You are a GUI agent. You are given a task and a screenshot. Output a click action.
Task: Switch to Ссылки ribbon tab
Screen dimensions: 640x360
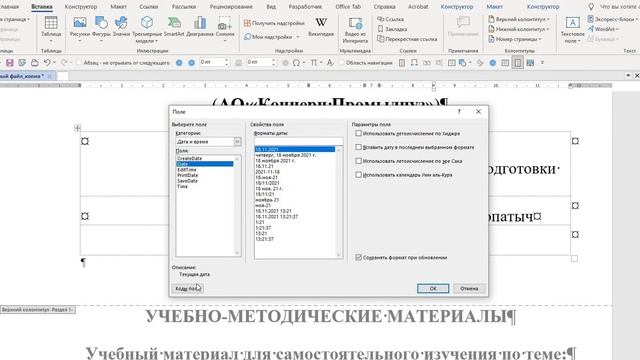click(149, 7)
